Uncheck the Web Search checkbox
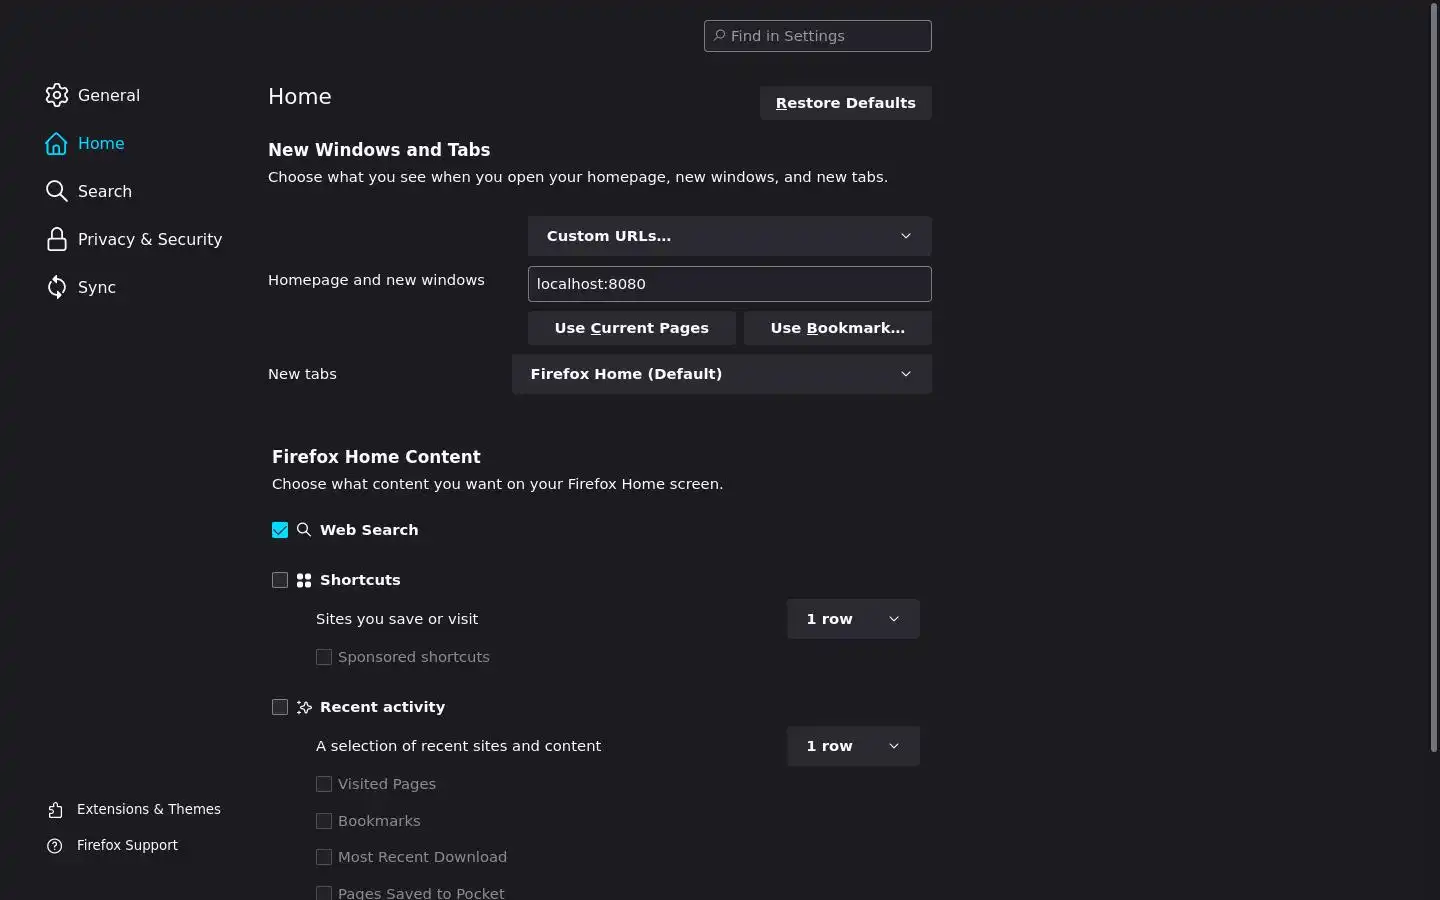 [280, 530]
